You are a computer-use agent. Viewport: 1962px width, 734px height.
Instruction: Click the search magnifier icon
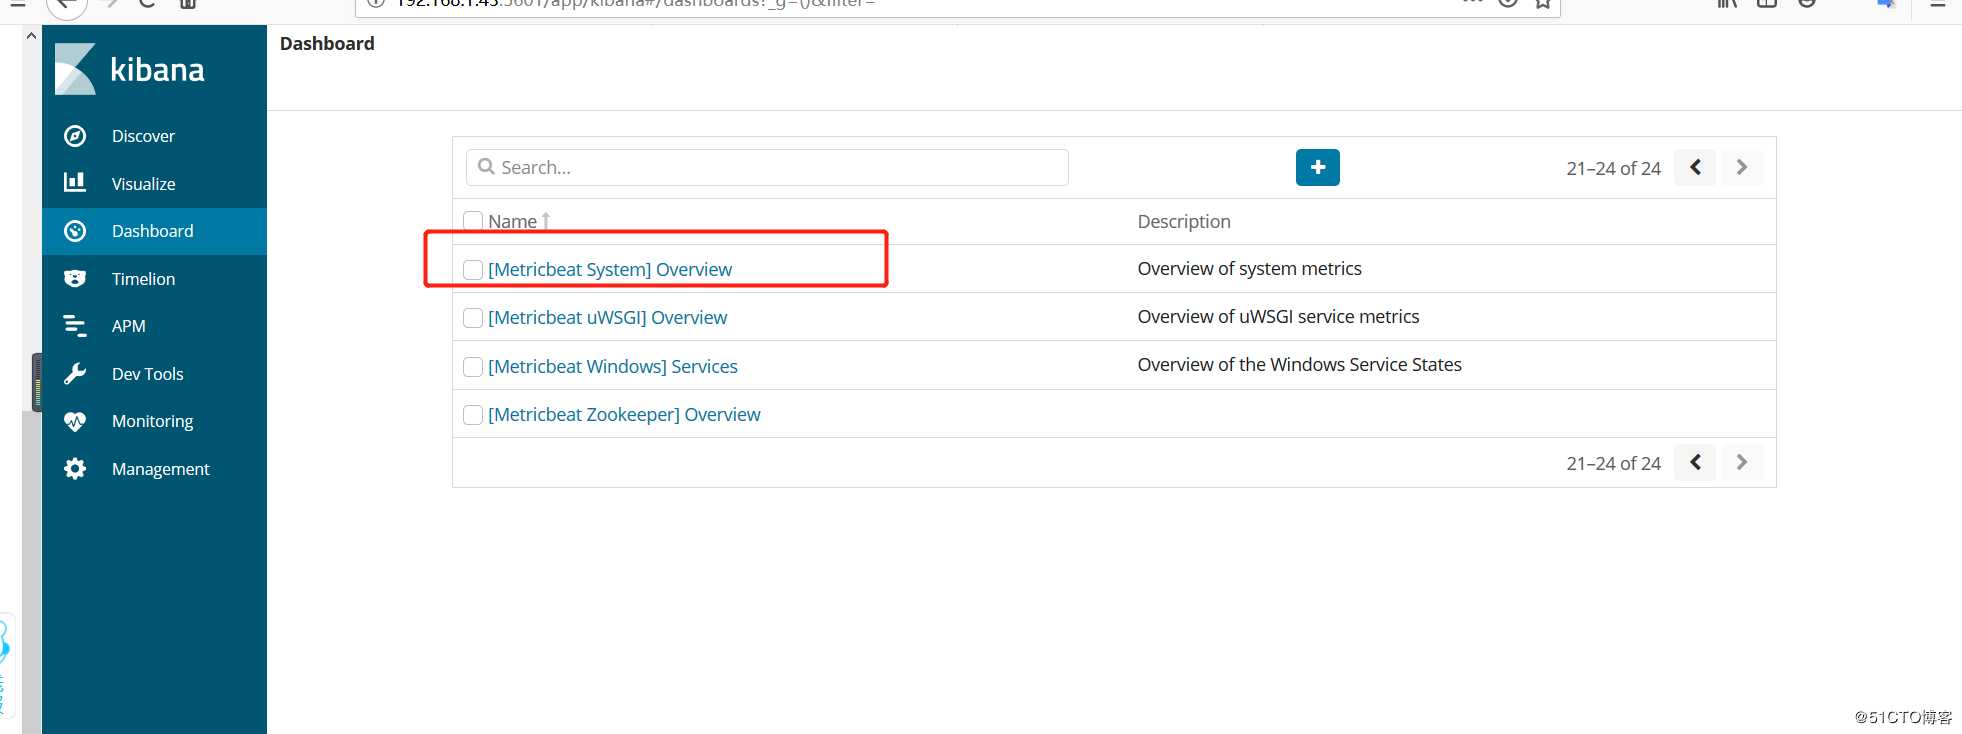(486, 167)
